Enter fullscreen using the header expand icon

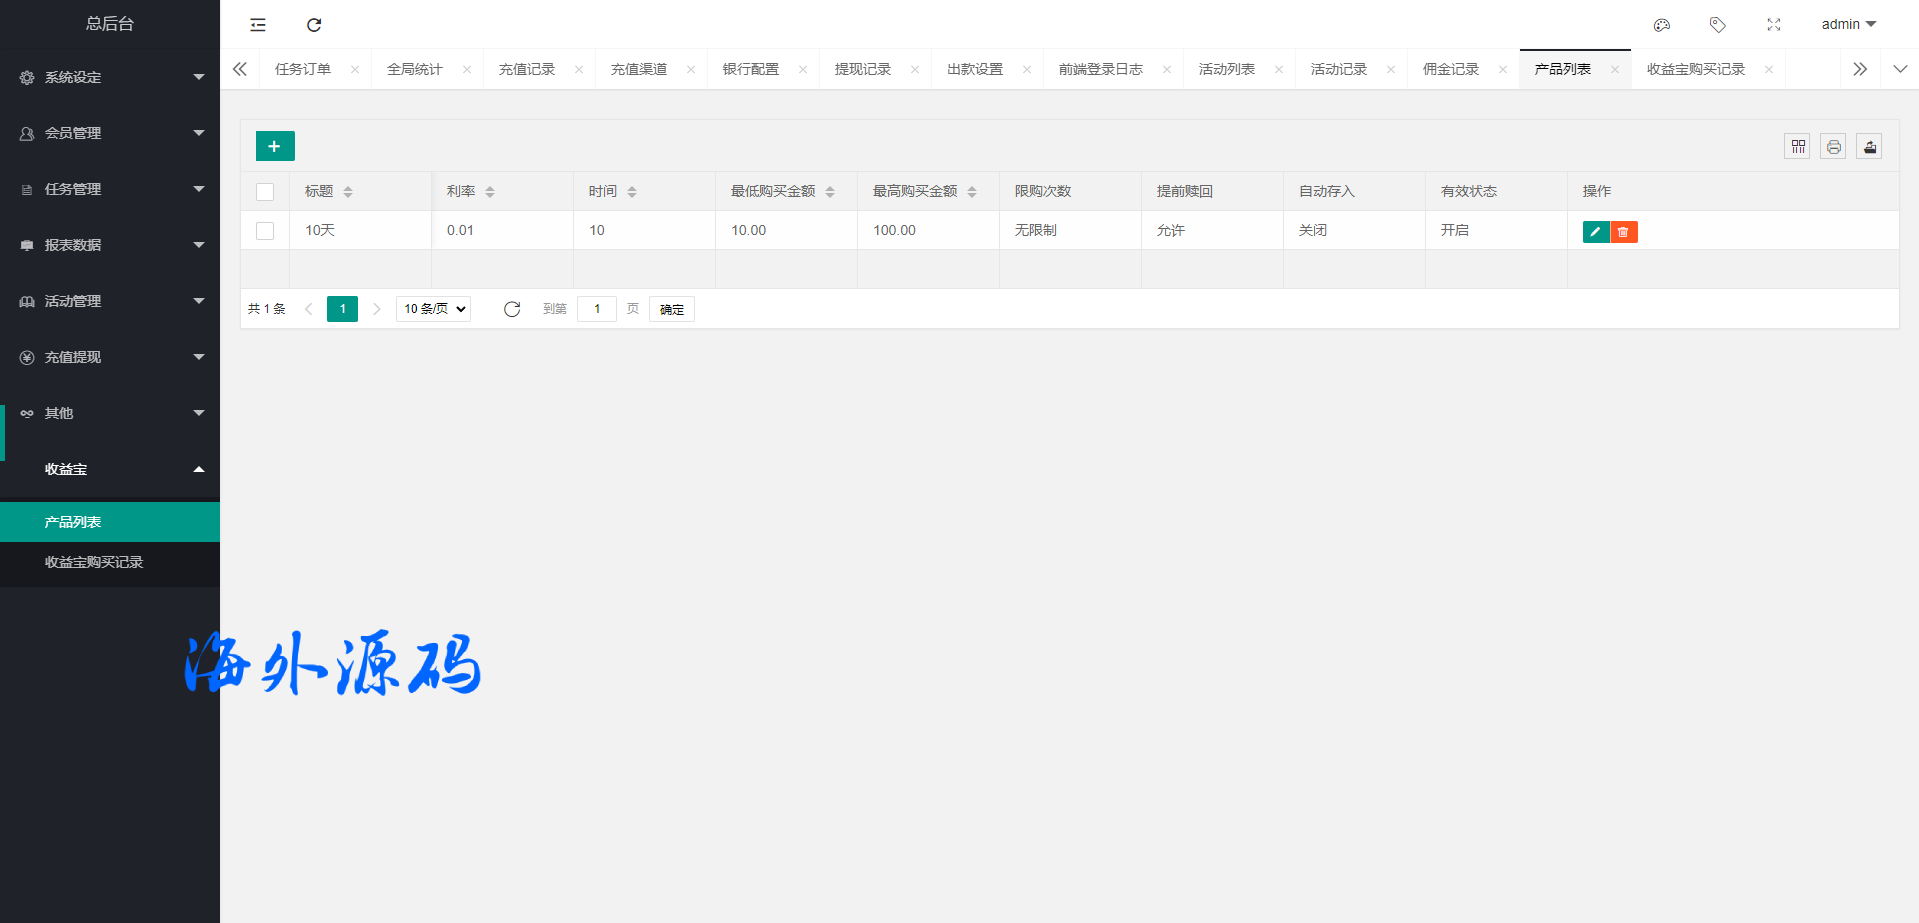[x=1774, y=25]
